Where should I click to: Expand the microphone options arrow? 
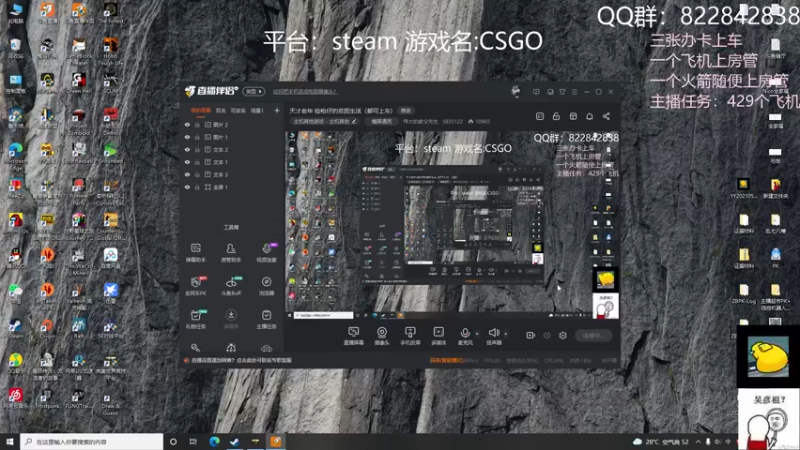(x=477, y=334)
